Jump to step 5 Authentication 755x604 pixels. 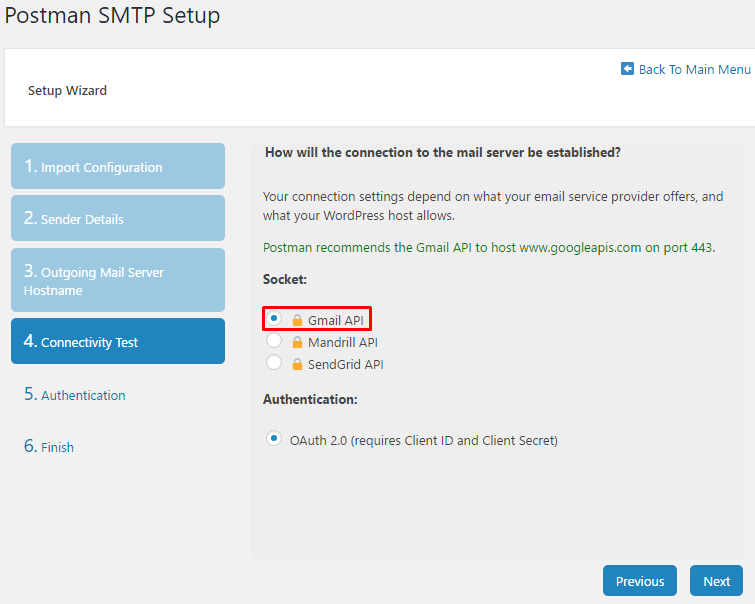[75, 394]
